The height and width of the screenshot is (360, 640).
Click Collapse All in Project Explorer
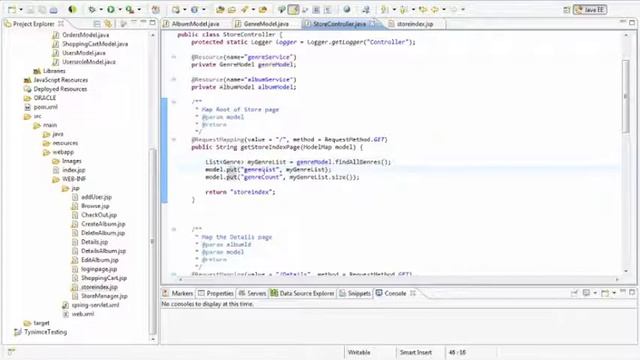point(97,24)
